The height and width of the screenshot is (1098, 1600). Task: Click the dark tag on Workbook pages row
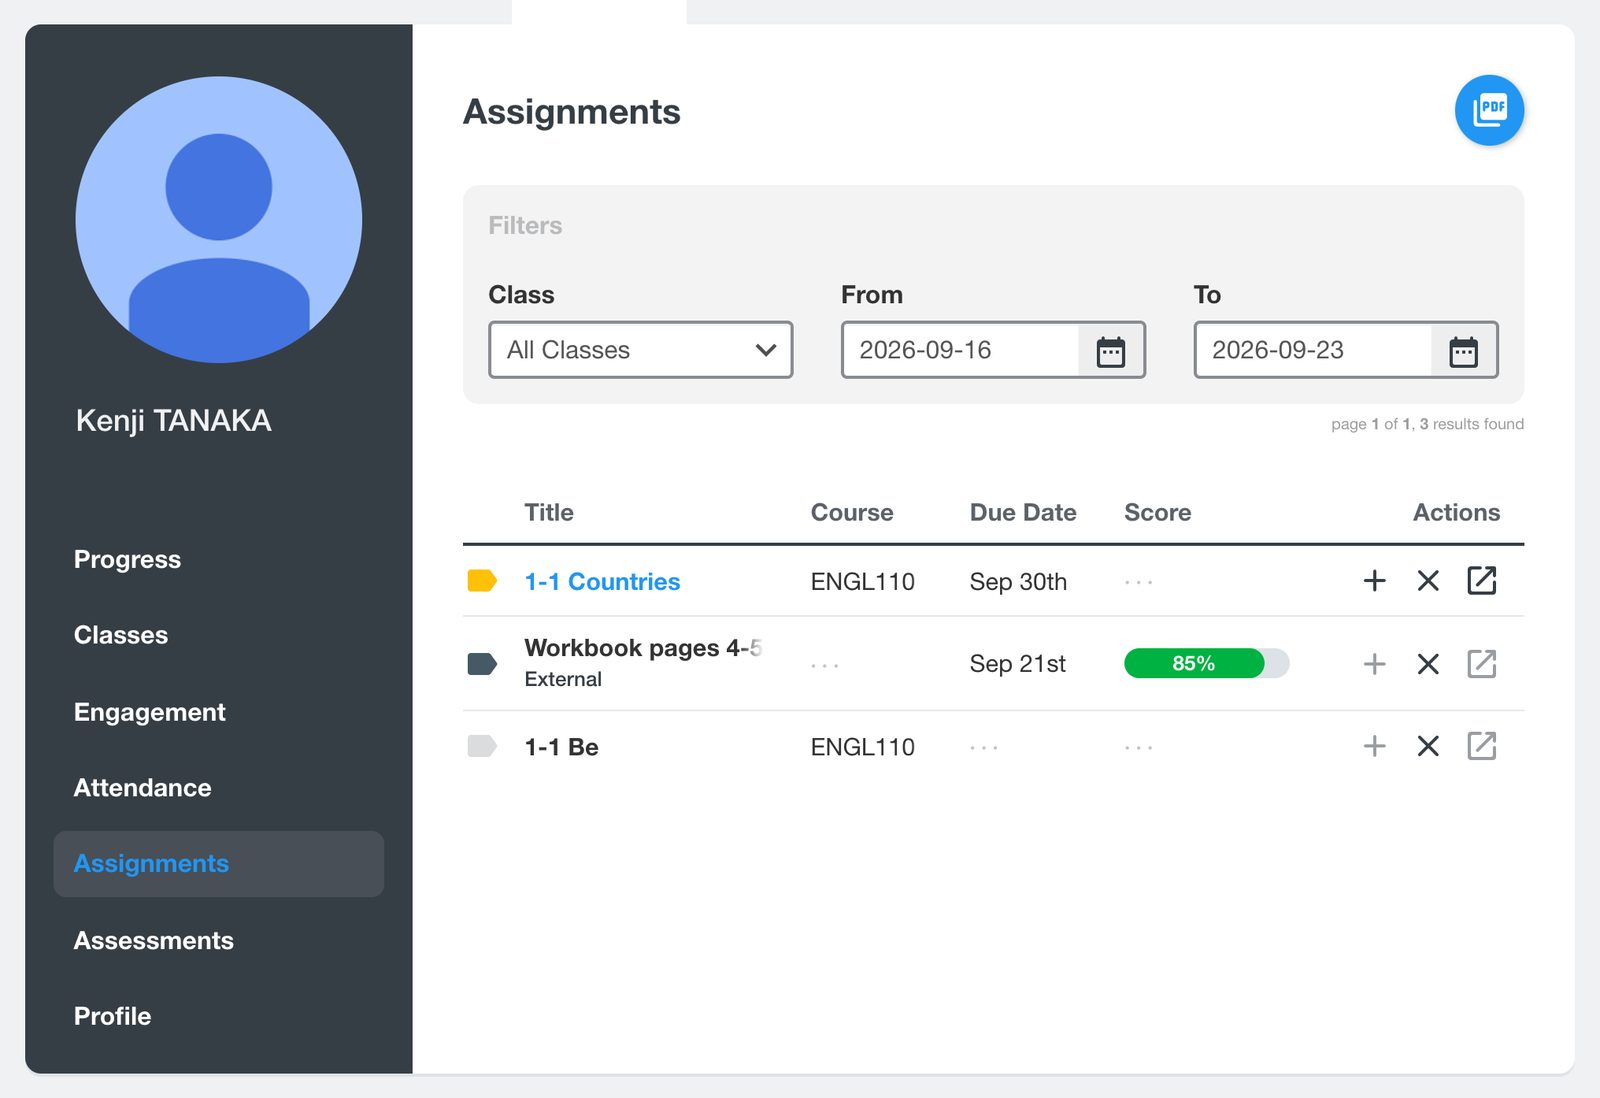482,664
